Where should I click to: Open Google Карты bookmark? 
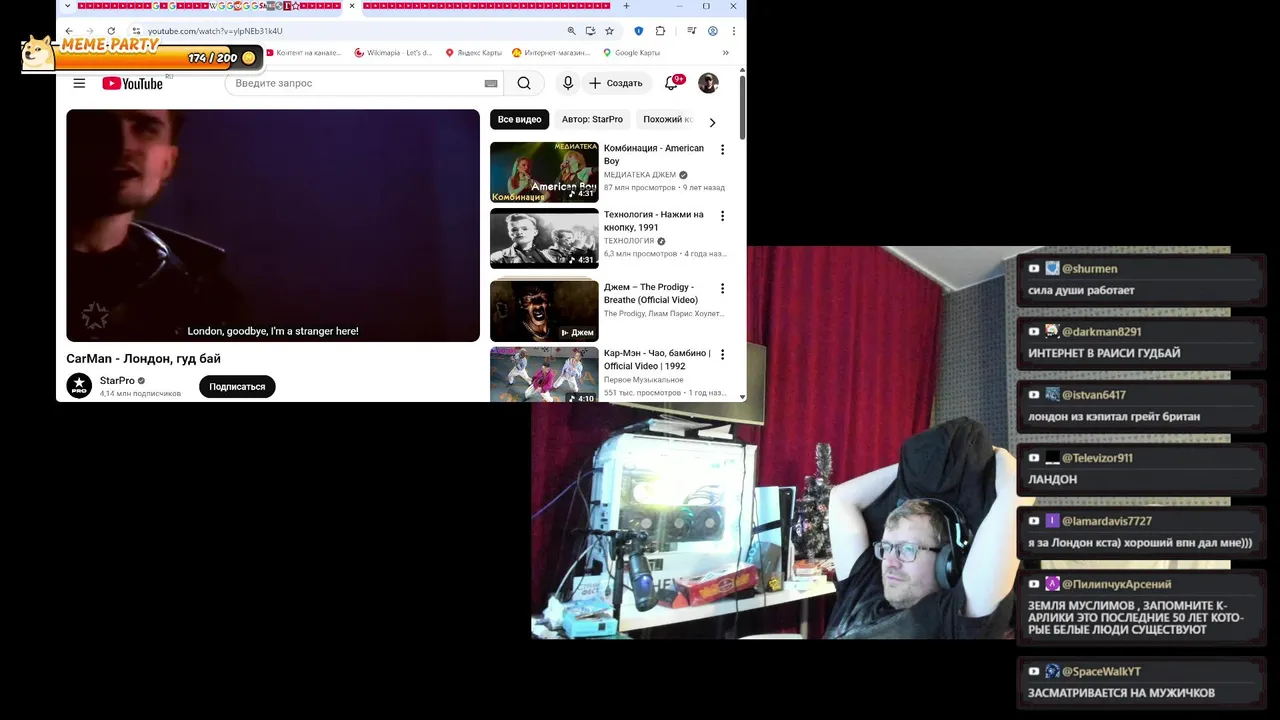631,53
